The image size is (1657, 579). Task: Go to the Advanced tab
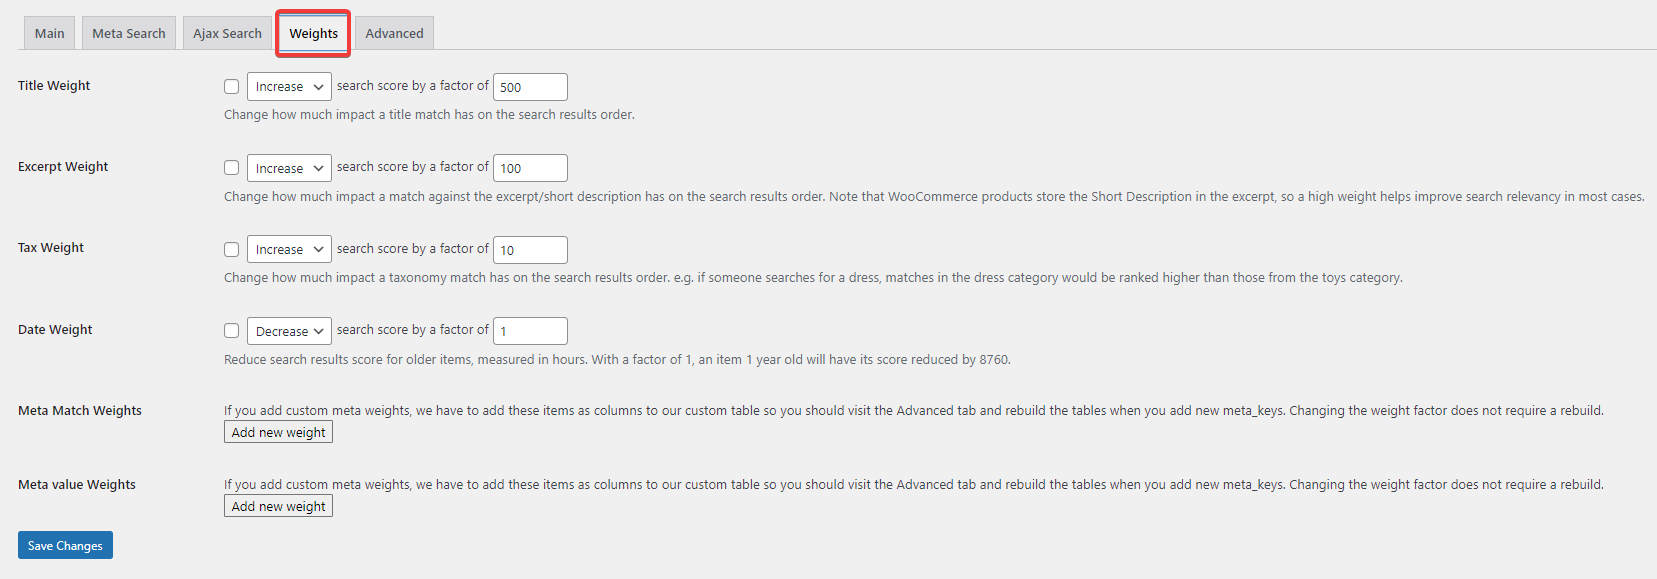coord(394,33)
